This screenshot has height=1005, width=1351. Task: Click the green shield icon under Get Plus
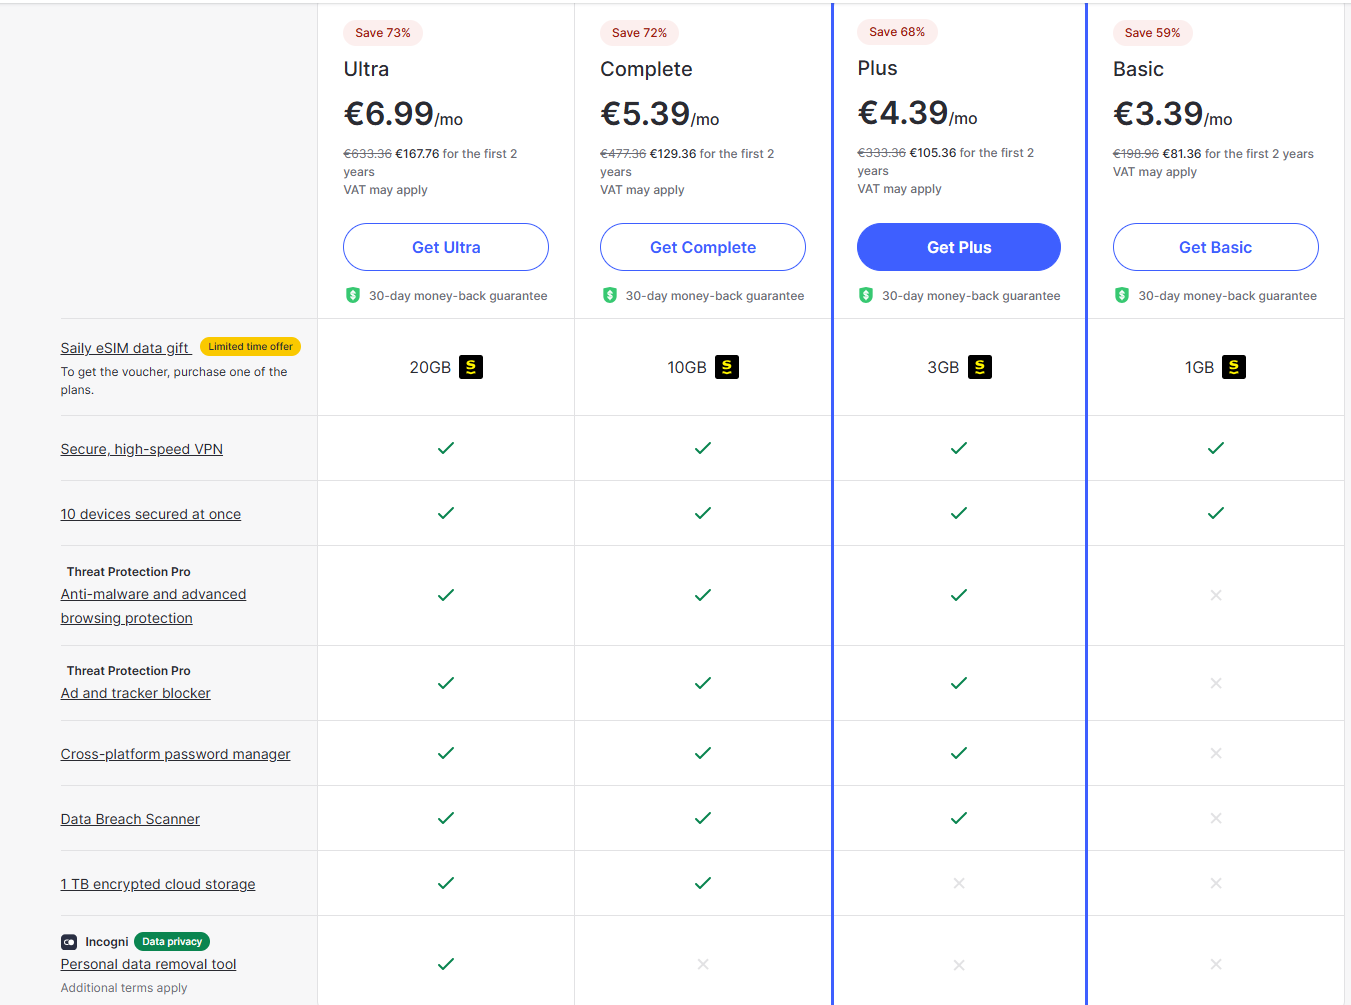click(x=866, y=295)
